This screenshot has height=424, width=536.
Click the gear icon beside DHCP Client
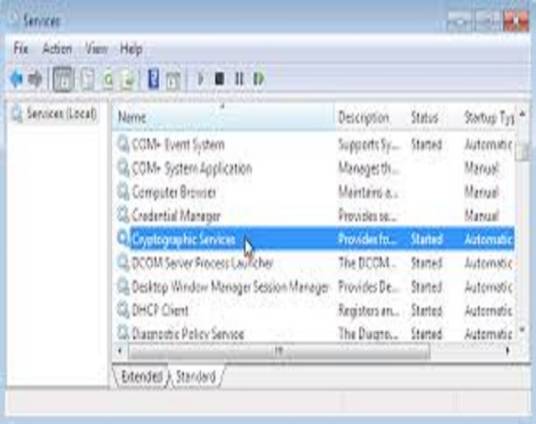point(123,310)
